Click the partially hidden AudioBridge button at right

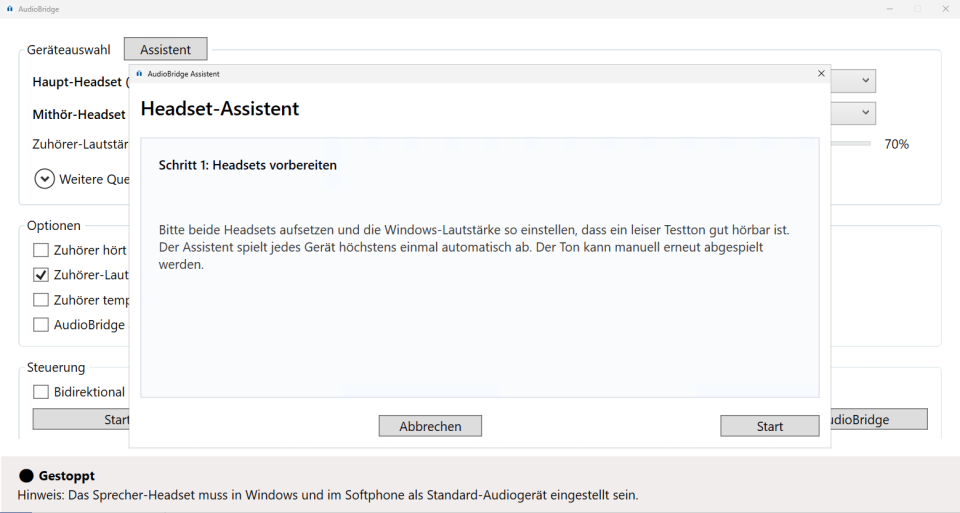(x=879, y=419)
